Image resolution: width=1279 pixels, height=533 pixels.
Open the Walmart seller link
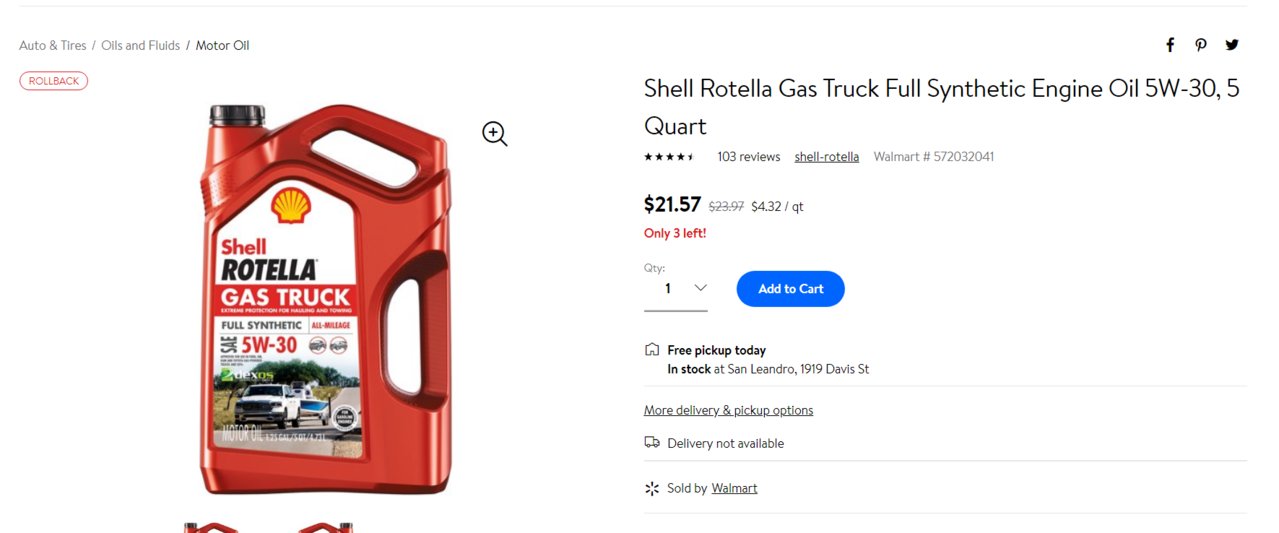pyautogui.click(x=734, y=488)
